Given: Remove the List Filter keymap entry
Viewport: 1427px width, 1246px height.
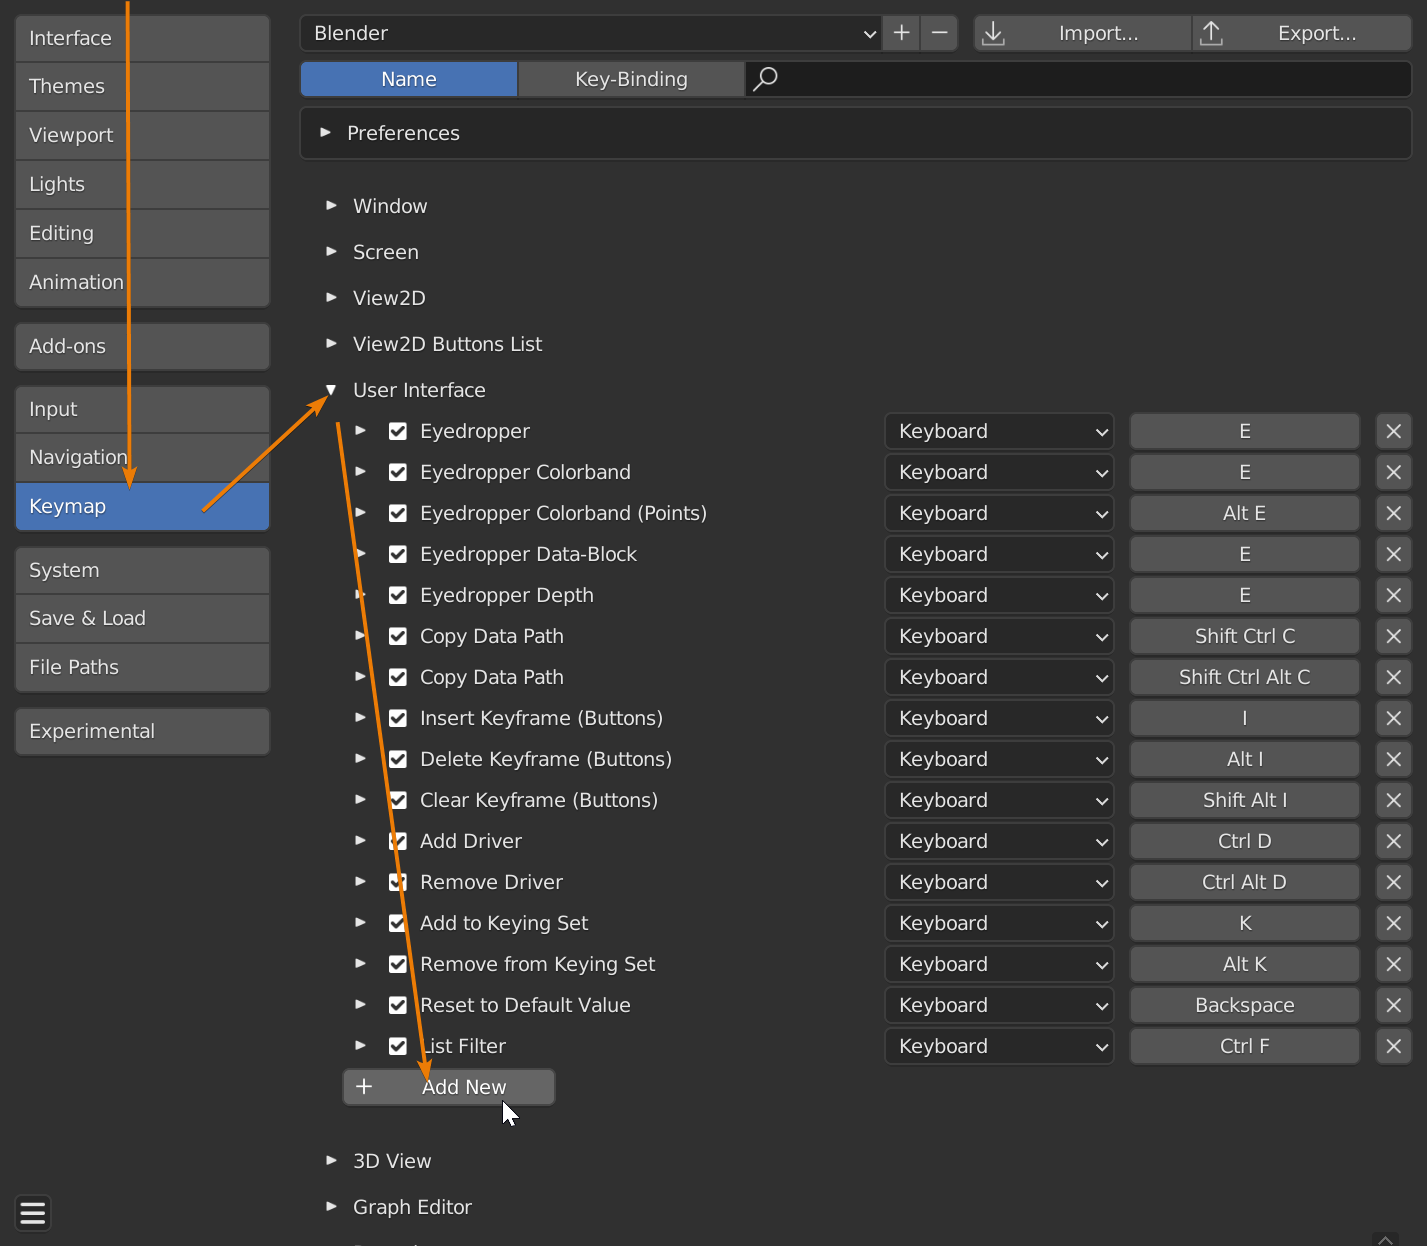Looking at the screenshot, I should [1393, 1046].
